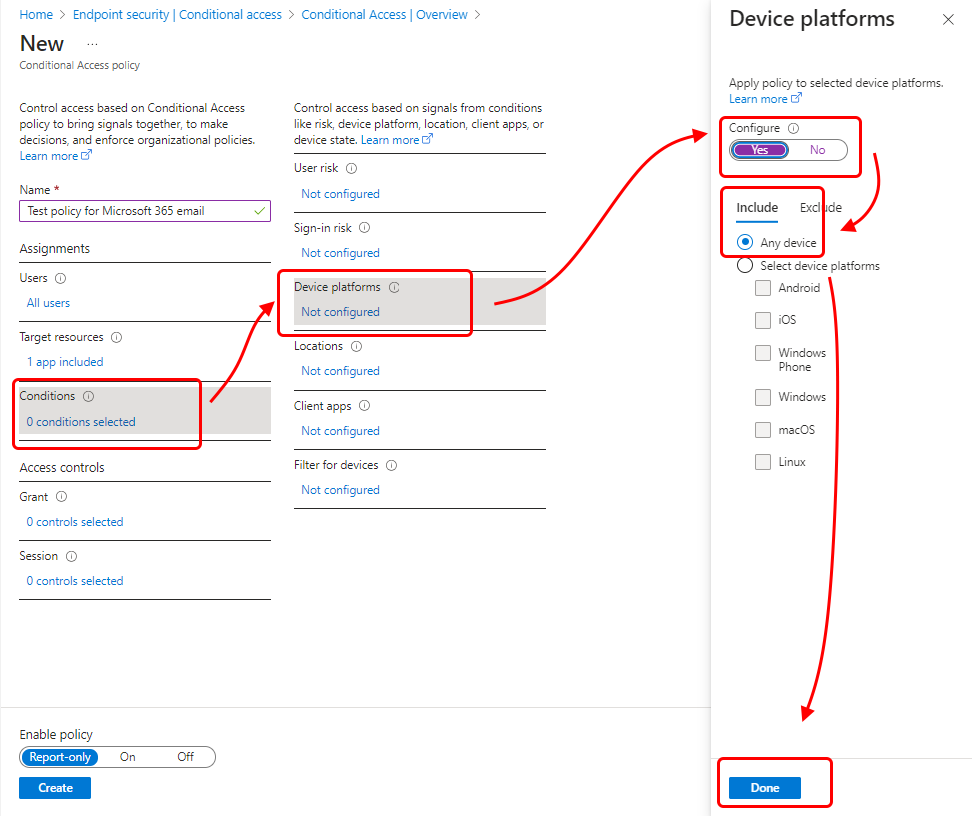This screenshot has height=816, width=973.
Task: Switch to the Exclude tab
Action: [820, 208]
